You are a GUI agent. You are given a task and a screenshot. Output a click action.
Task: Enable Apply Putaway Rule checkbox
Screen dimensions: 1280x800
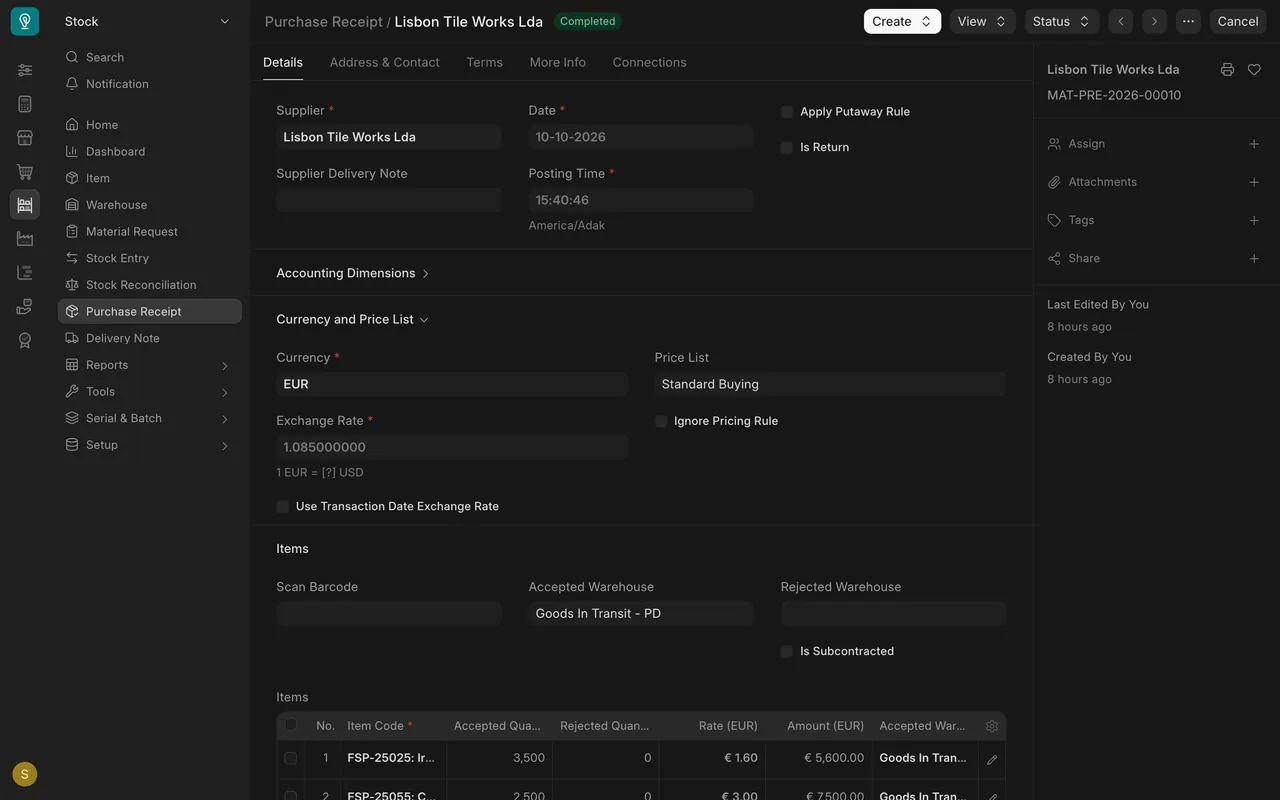[x=787, y=112]
